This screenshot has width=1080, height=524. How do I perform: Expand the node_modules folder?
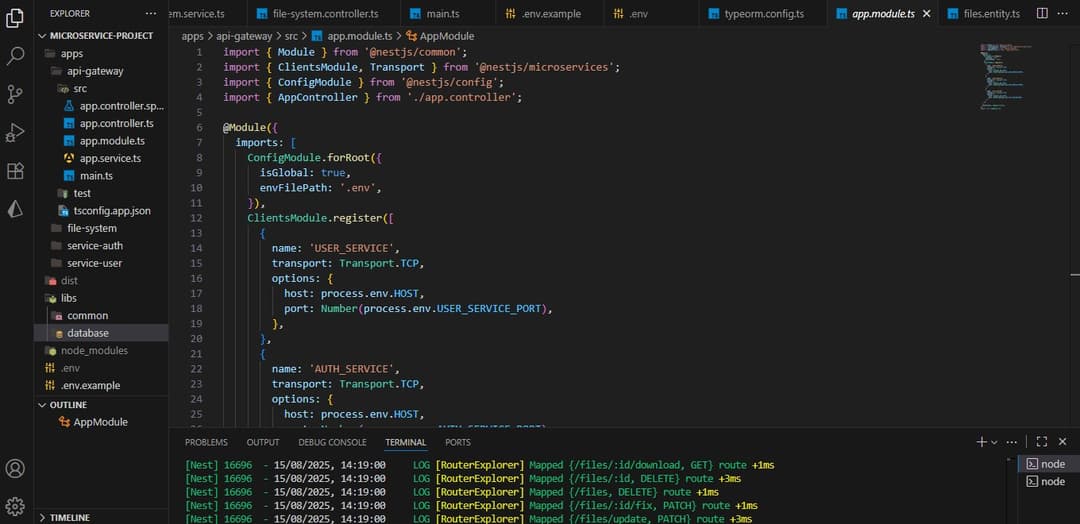pyautogui.click(x=101, y=350)
